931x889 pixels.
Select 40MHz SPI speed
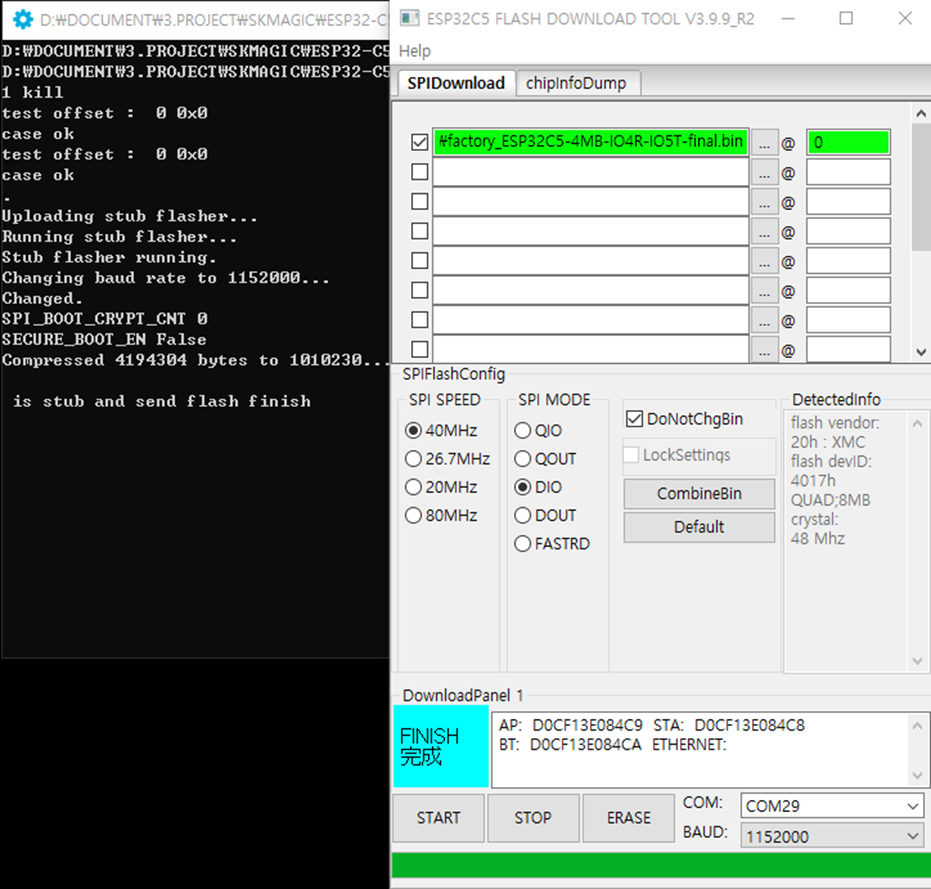click(413, 430)
